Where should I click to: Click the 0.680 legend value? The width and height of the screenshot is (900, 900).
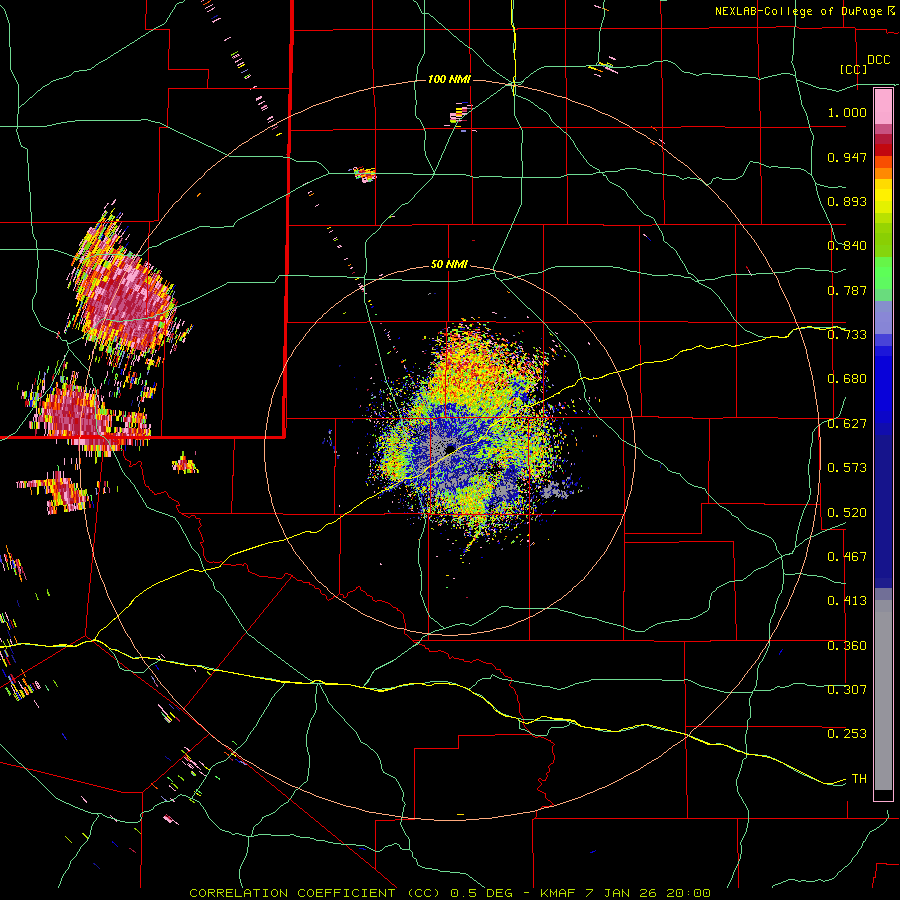pos(847,379)
